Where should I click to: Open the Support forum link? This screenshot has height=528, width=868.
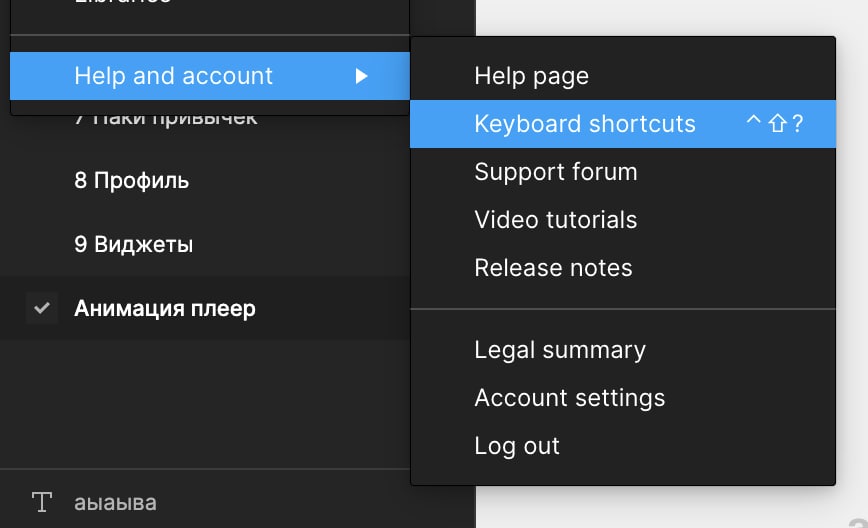pyautogui.click(x=623, y=172)
